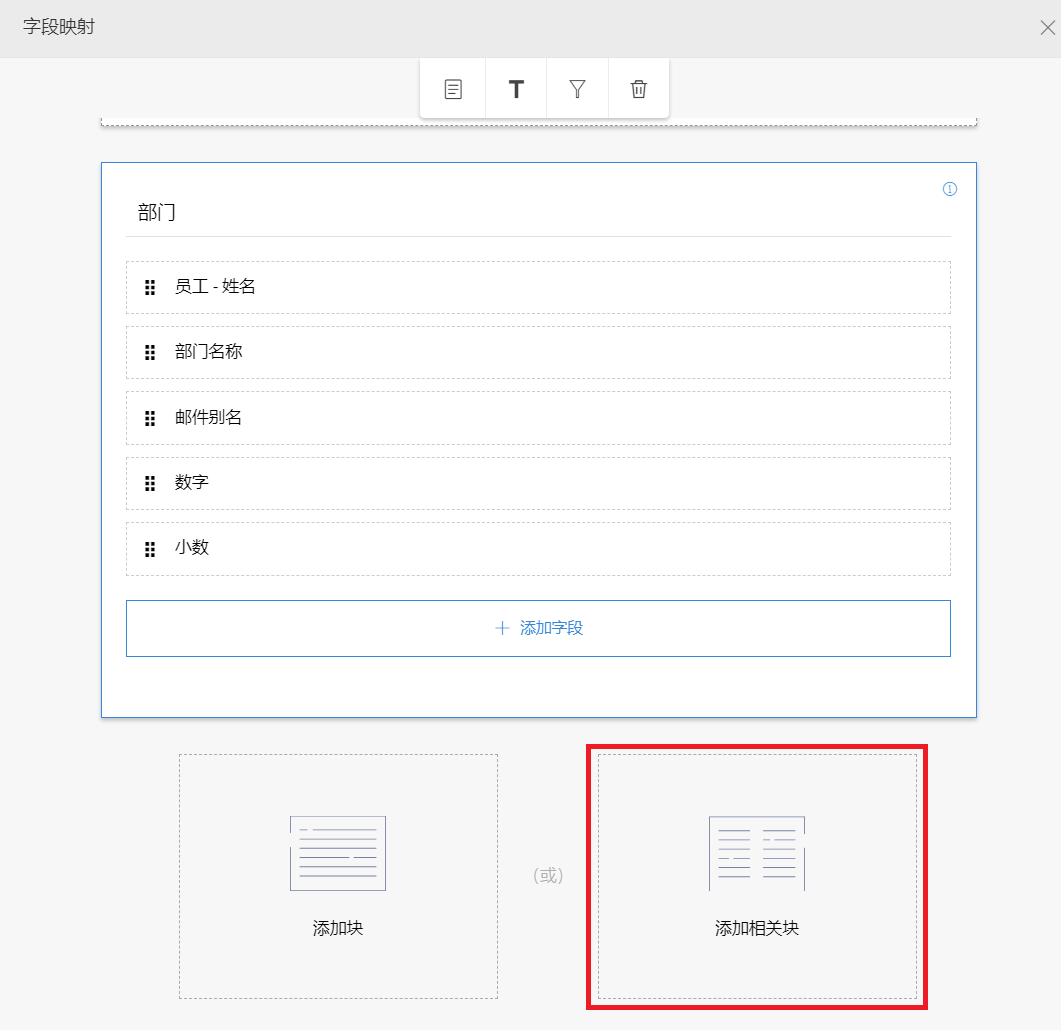Image resolution: width=1061 pixels, height=1031 pixels.
Task: Click the 部门 block title
Action: tap(157, 213)
